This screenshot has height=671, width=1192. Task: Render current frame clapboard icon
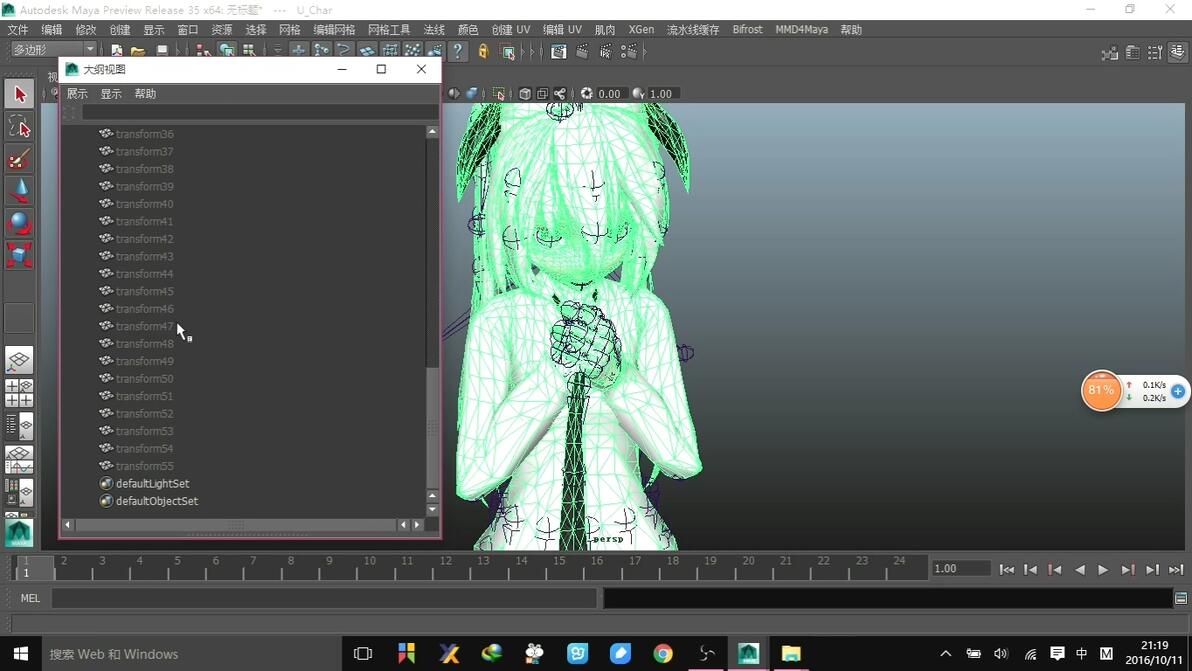coord(582,51)
